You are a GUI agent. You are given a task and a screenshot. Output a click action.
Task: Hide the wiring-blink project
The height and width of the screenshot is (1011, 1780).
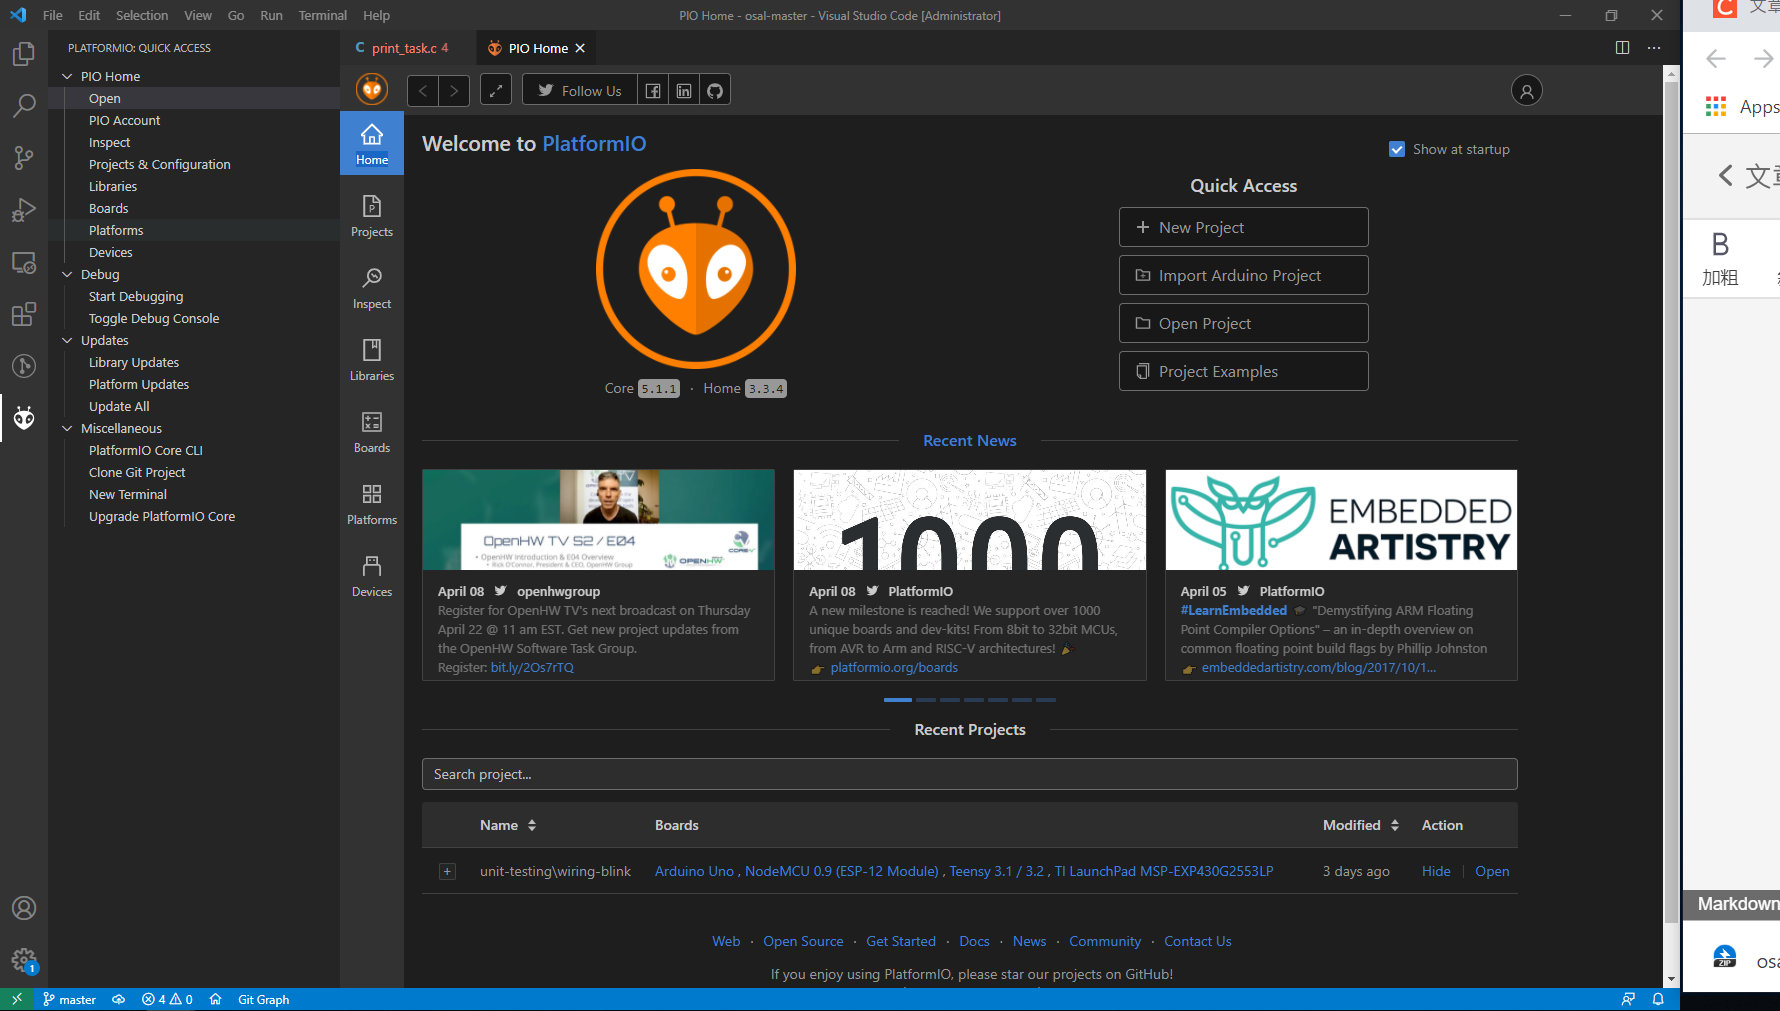pyautogui.click(x=1436, y=871)
